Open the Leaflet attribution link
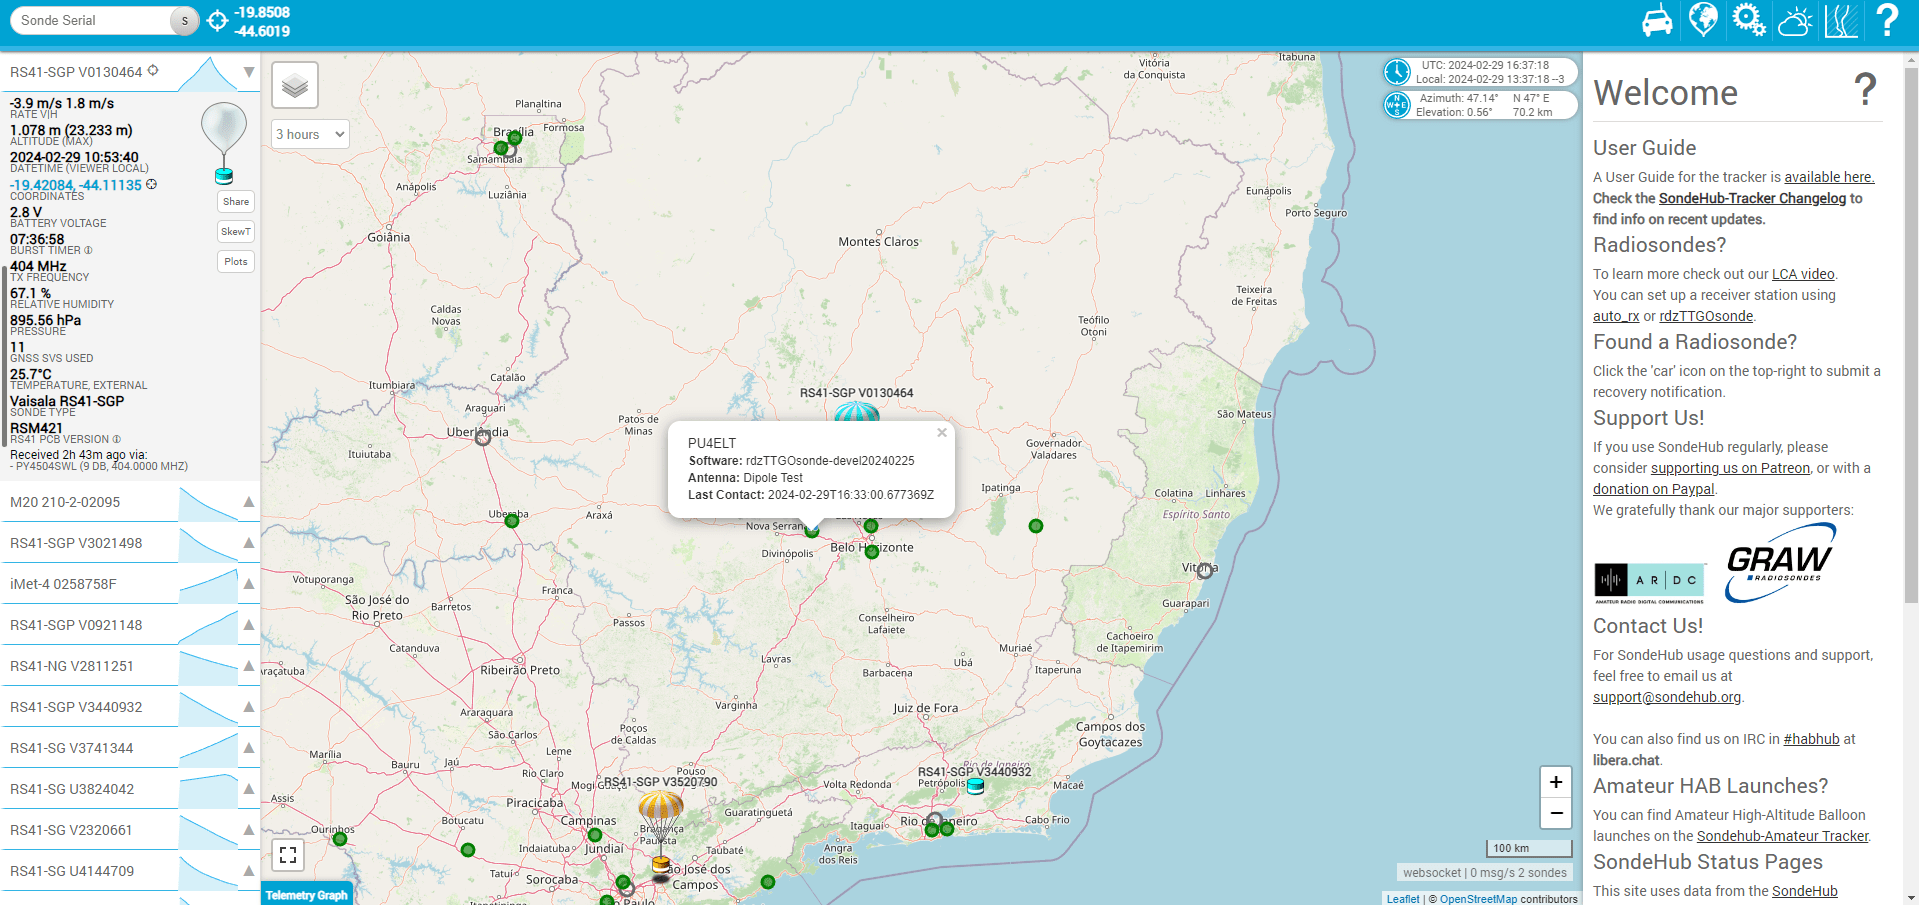This screenshot has height=905, width=1919. 1403,899
